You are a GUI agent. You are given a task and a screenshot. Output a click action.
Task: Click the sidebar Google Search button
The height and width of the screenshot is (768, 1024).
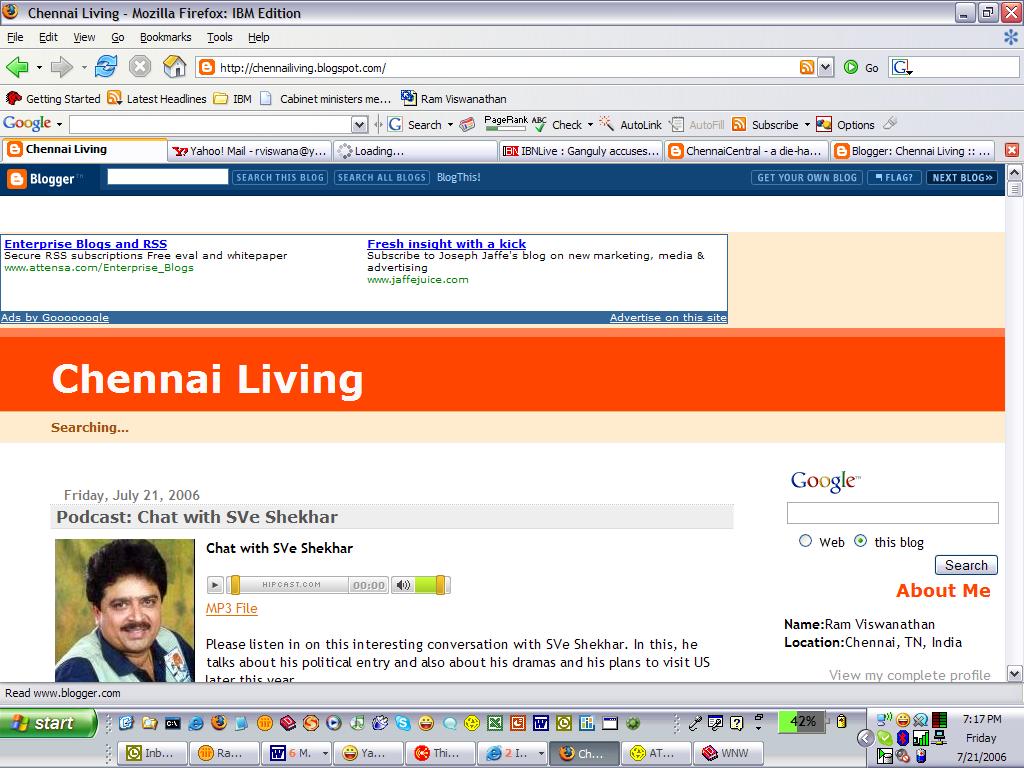click(966, 565)
